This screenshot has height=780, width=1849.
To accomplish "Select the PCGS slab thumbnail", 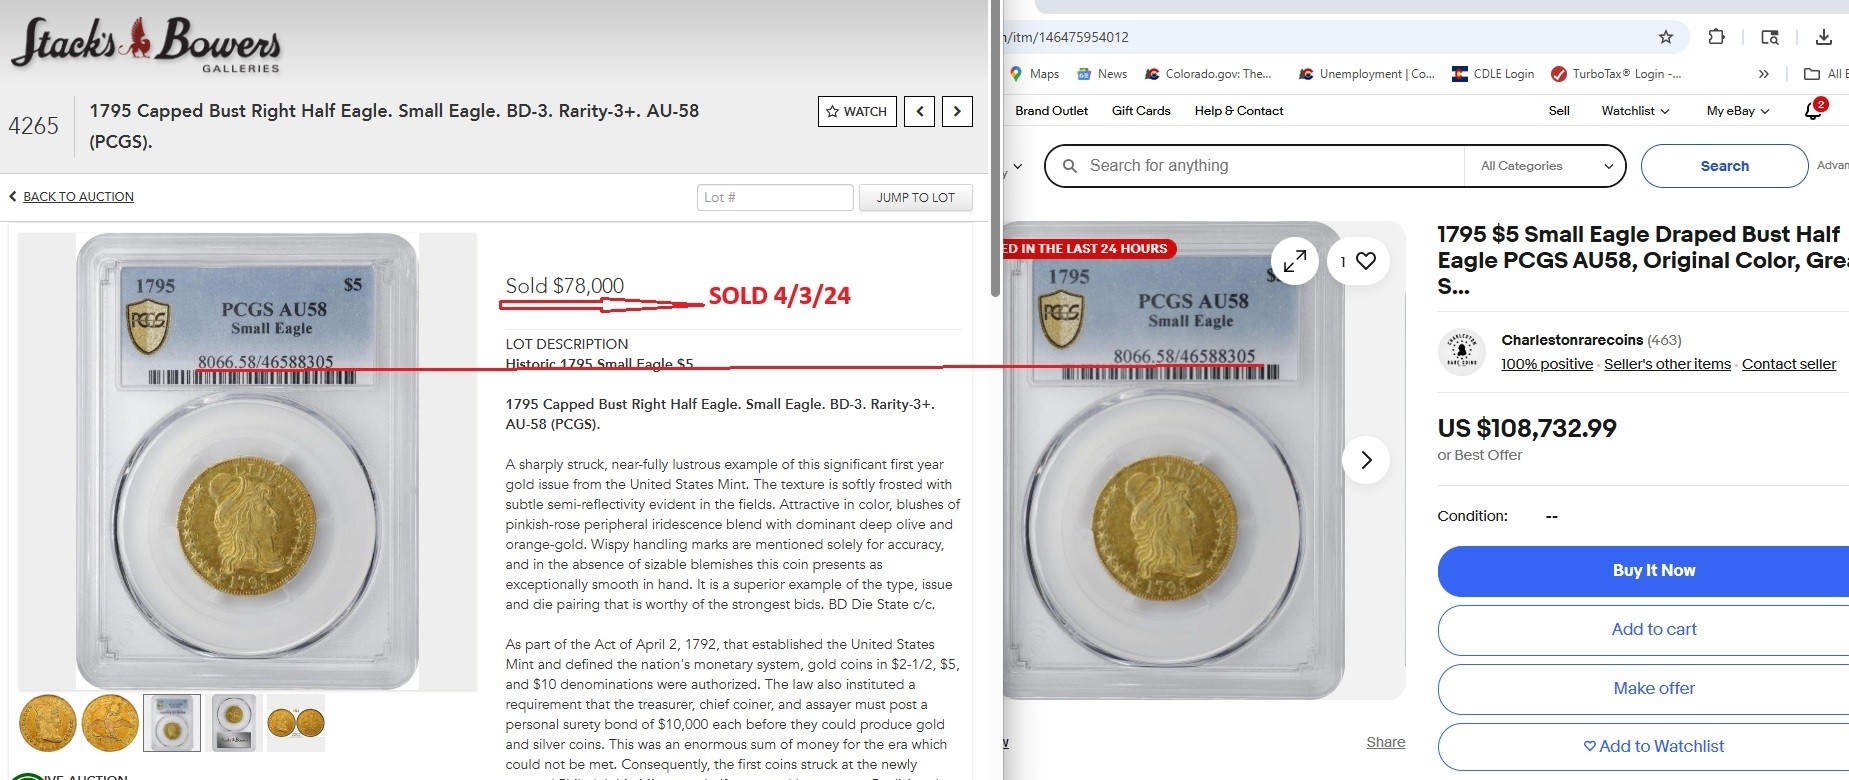I will (x=172, y=723).
